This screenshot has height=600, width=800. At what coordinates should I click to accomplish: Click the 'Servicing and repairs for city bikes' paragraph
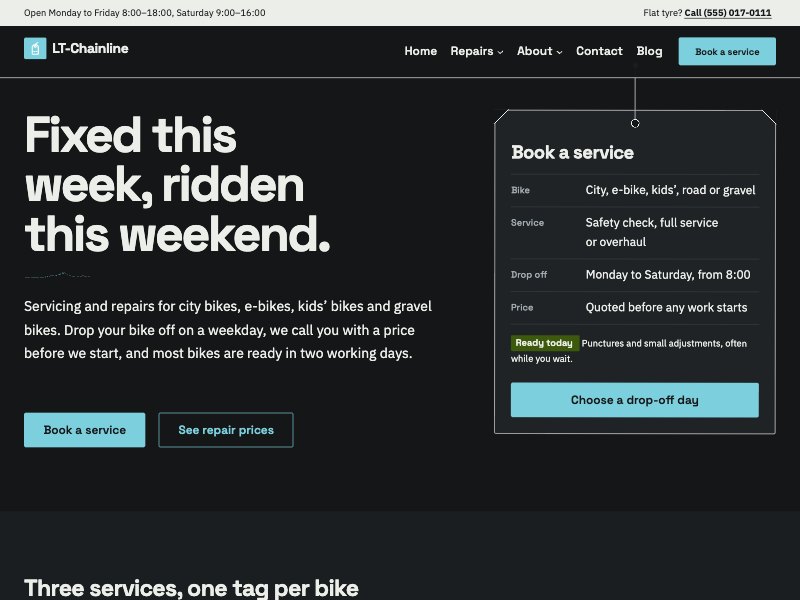228,330
